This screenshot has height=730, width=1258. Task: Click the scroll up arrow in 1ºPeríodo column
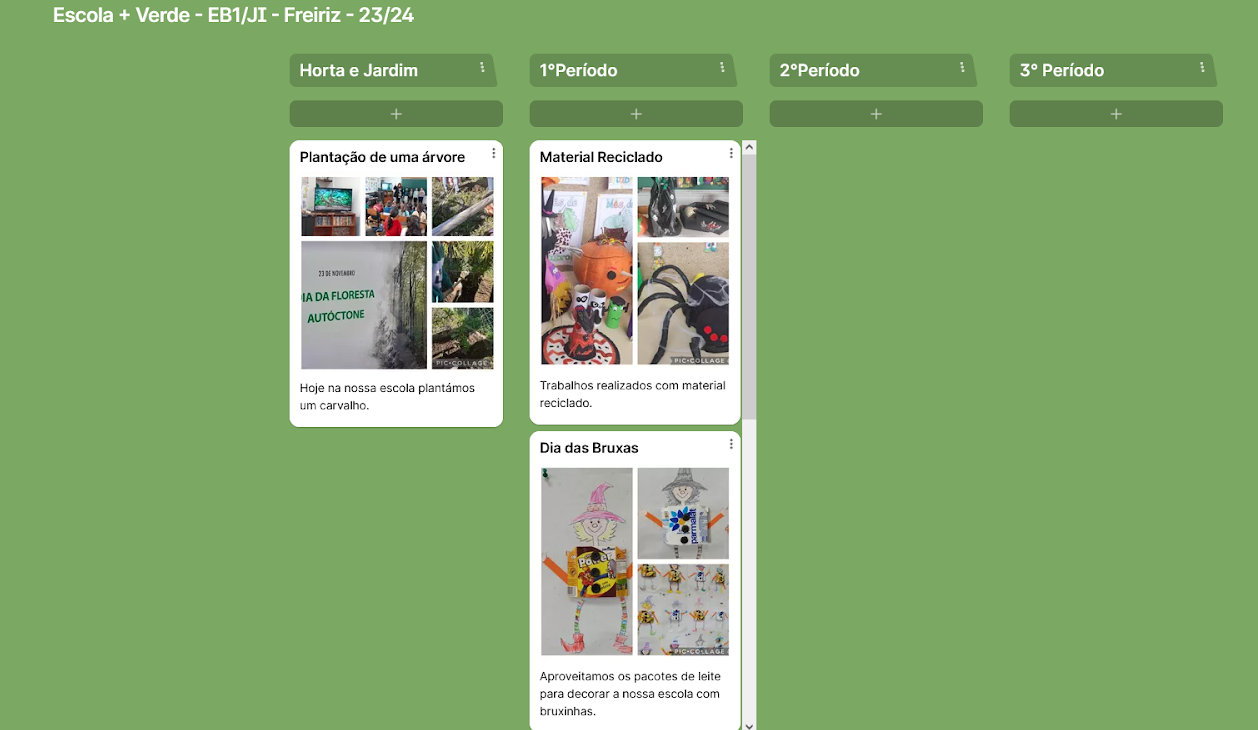point(749,148)
